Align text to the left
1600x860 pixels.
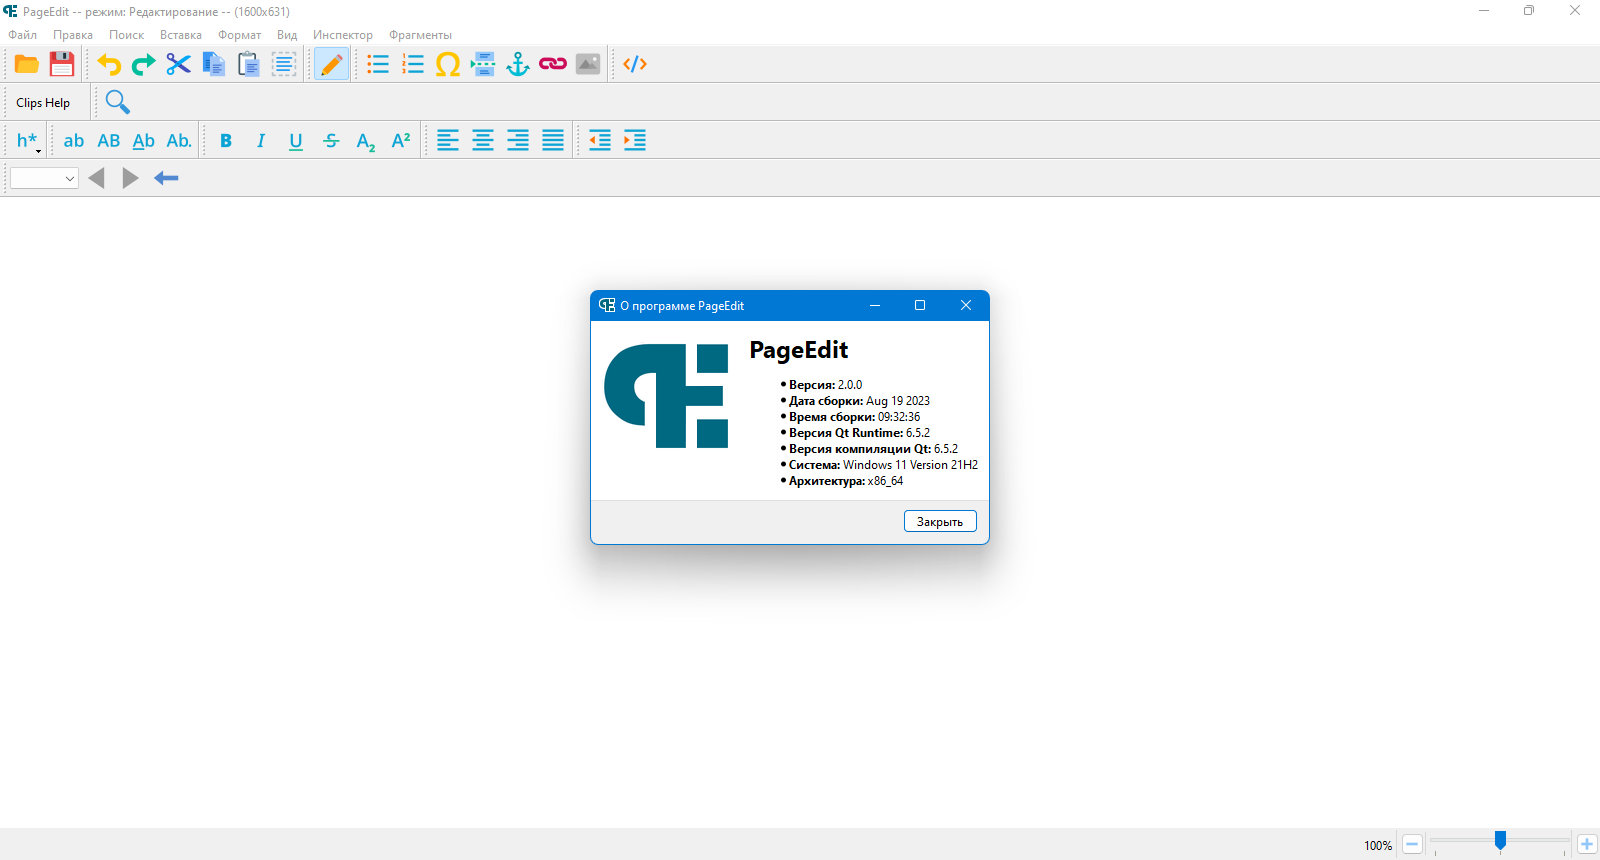(x=448, y=141)
